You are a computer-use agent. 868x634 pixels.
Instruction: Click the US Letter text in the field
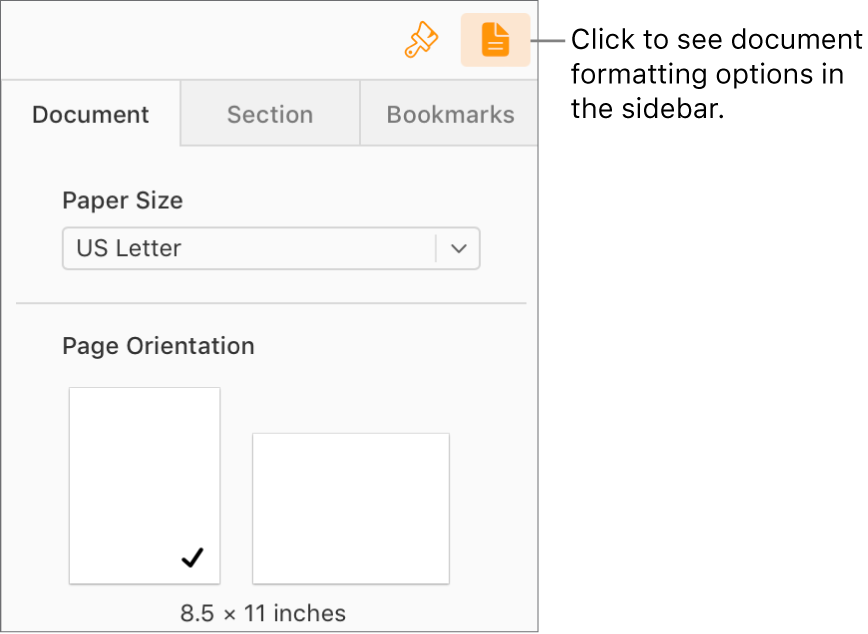coord(129,249)
